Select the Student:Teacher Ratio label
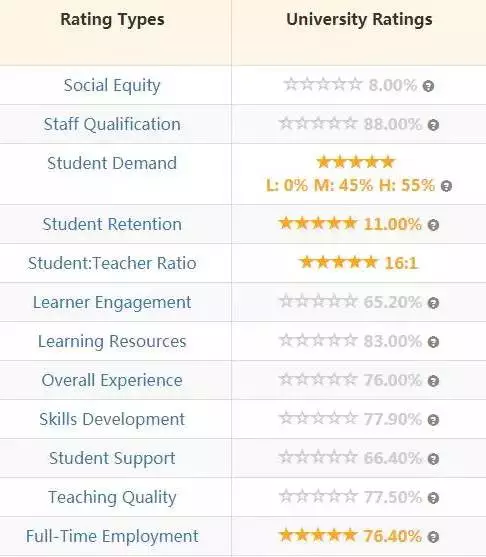486x557 pixels. [112, 263]
